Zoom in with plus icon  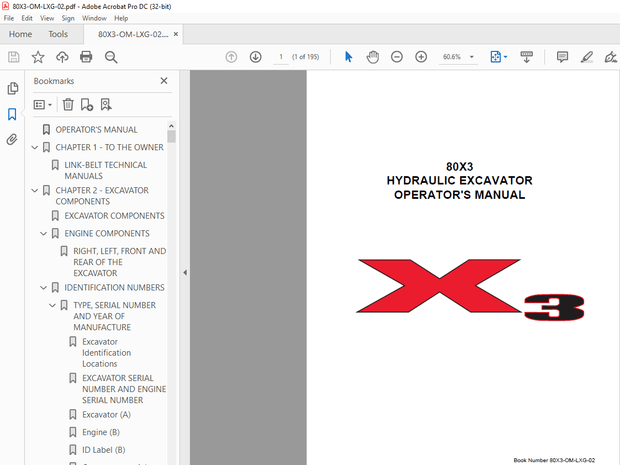click(x=421, y=57)
